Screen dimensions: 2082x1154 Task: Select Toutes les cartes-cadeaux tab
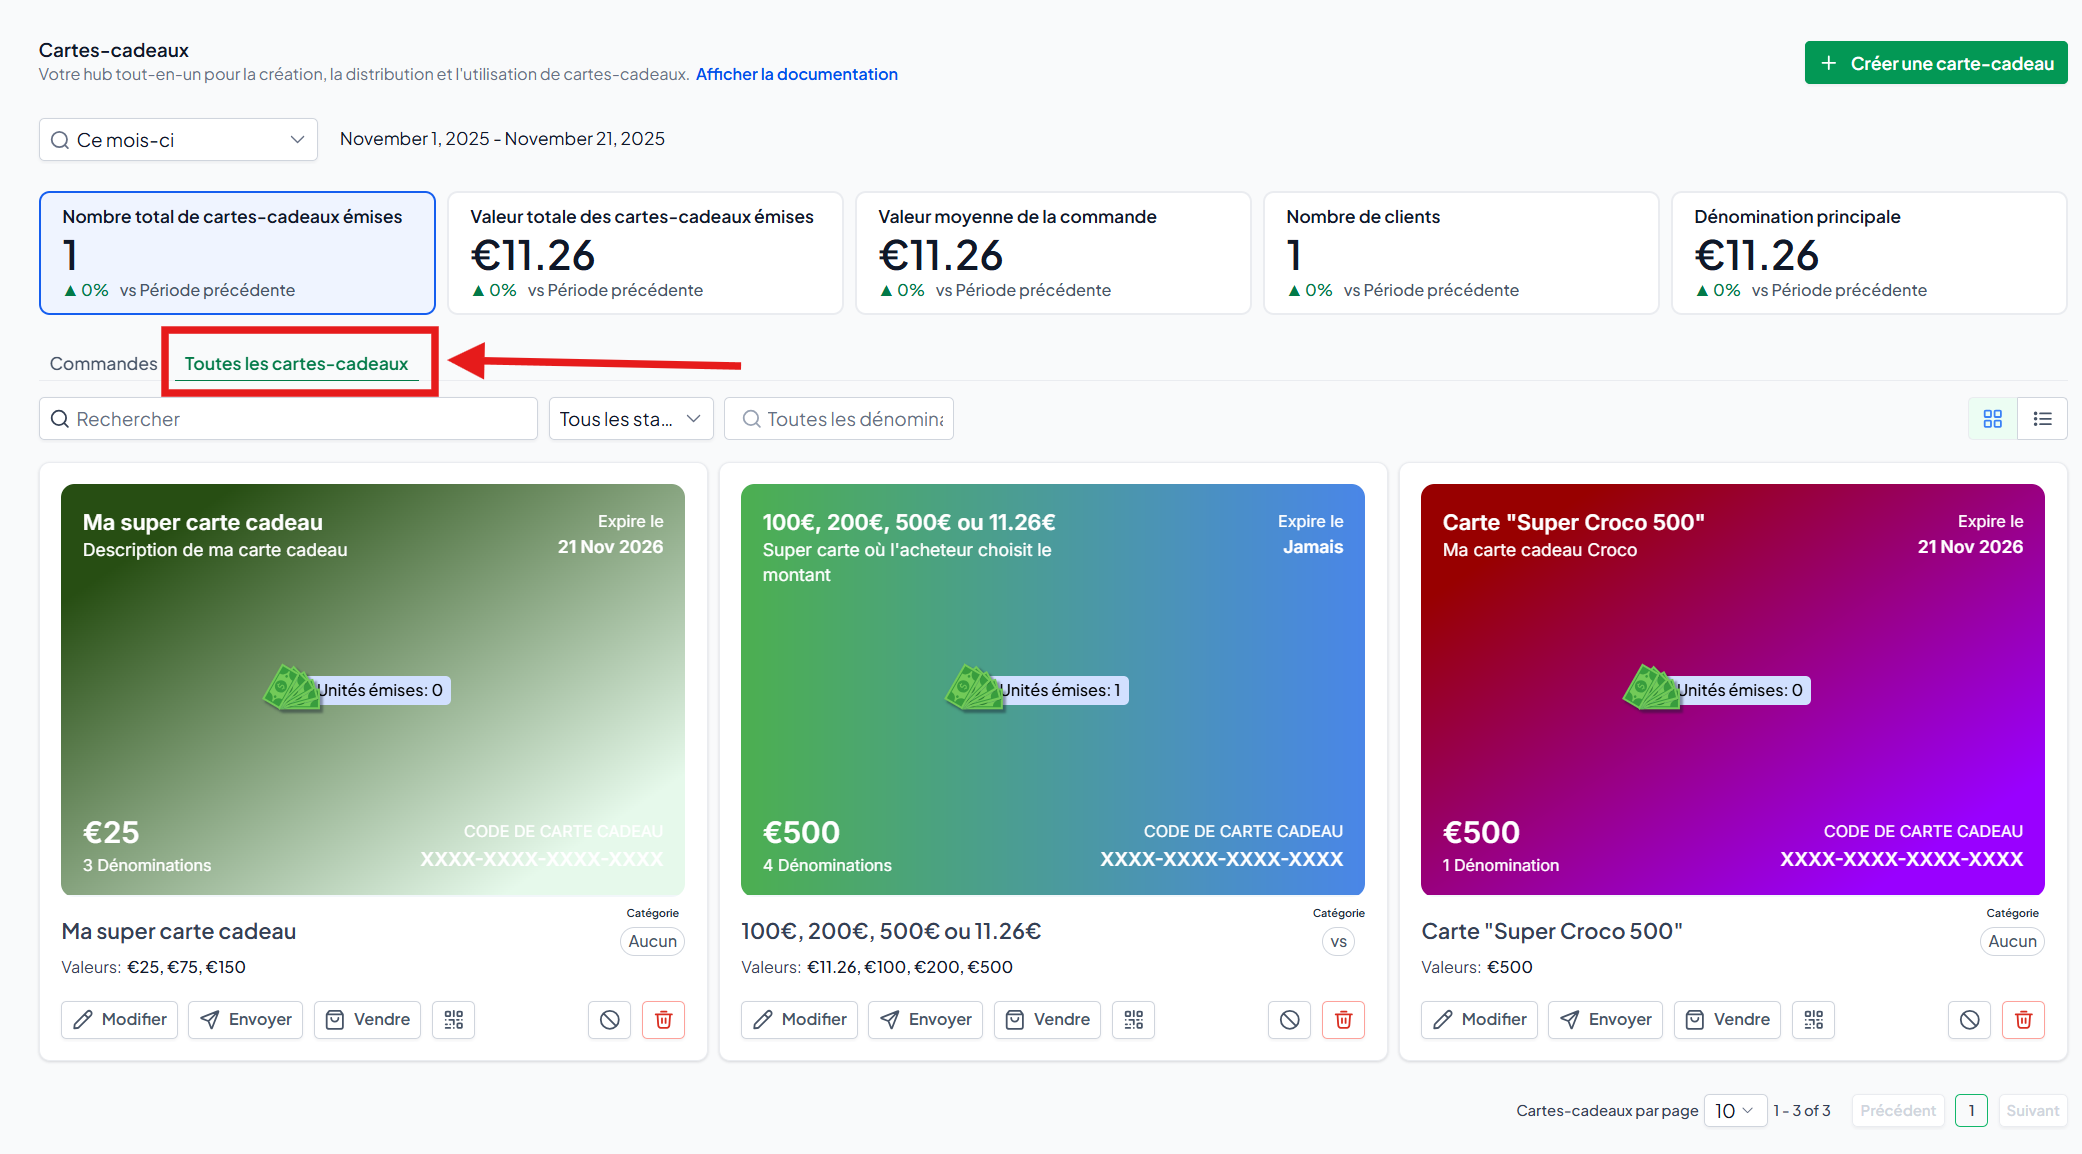tap(296, 364)
